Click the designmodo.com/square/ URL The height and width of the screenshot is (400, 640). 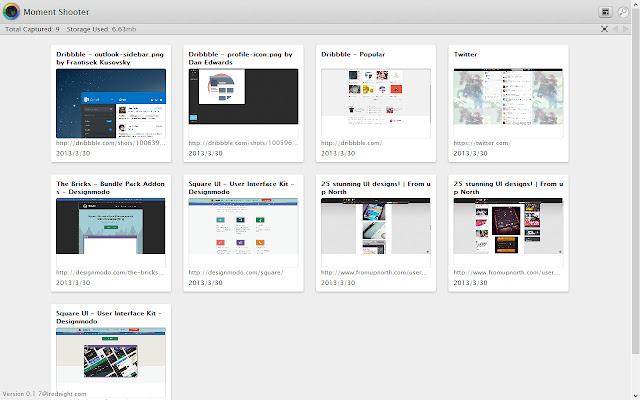[x=236, y=272]
